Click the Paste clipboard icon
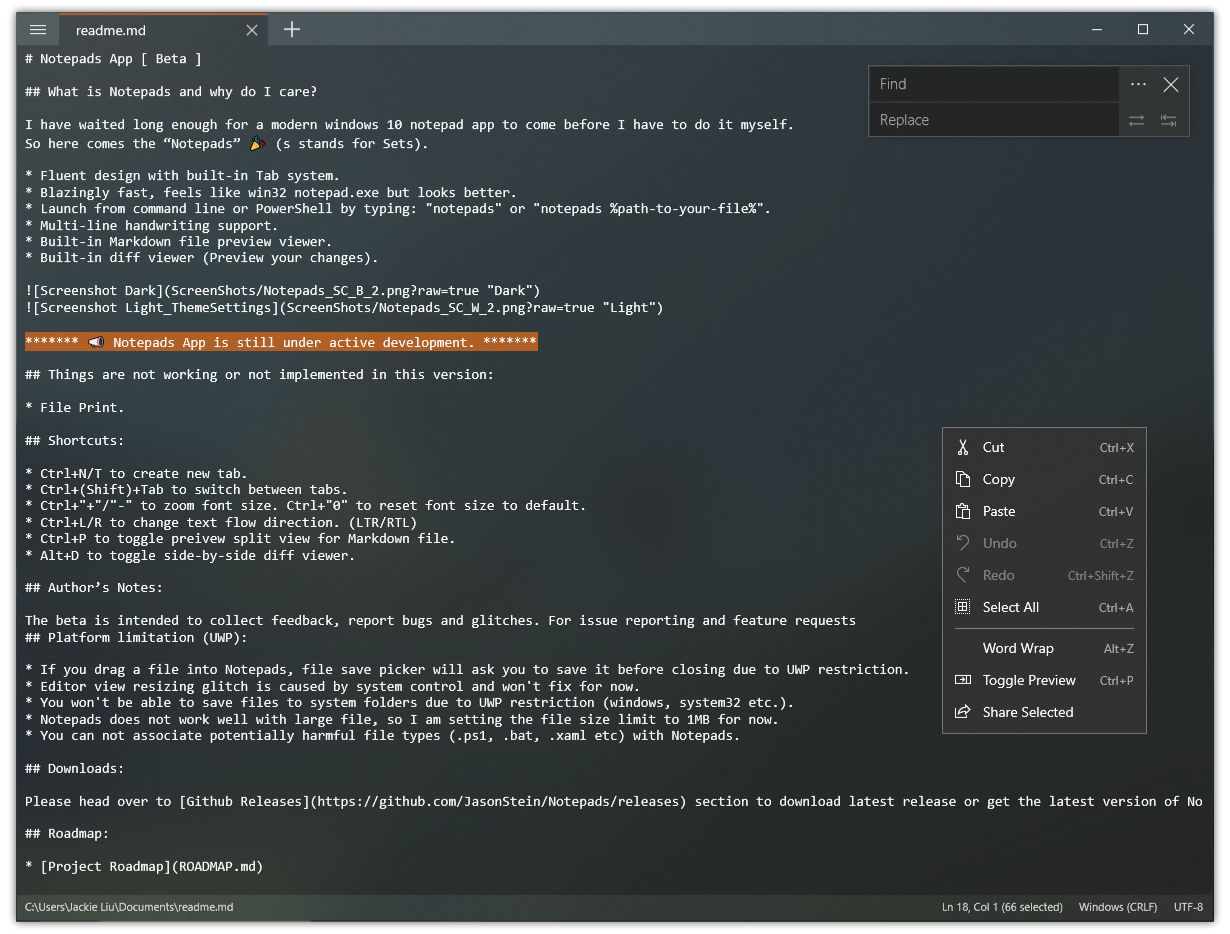Image resolution: width=1230 pixels, height=934 pixels. click(963, 511)
